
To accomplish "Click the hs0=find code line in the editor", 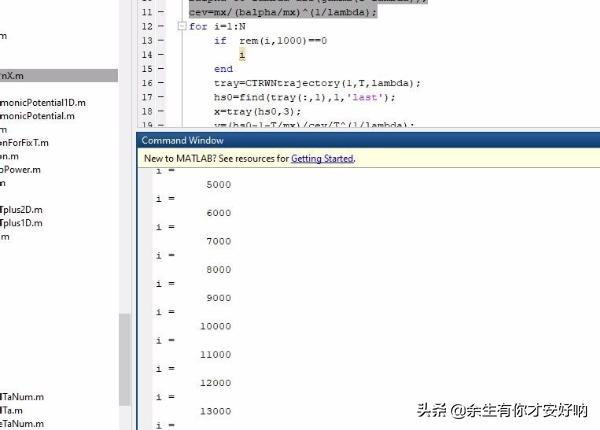I will (x=305, y=97).
